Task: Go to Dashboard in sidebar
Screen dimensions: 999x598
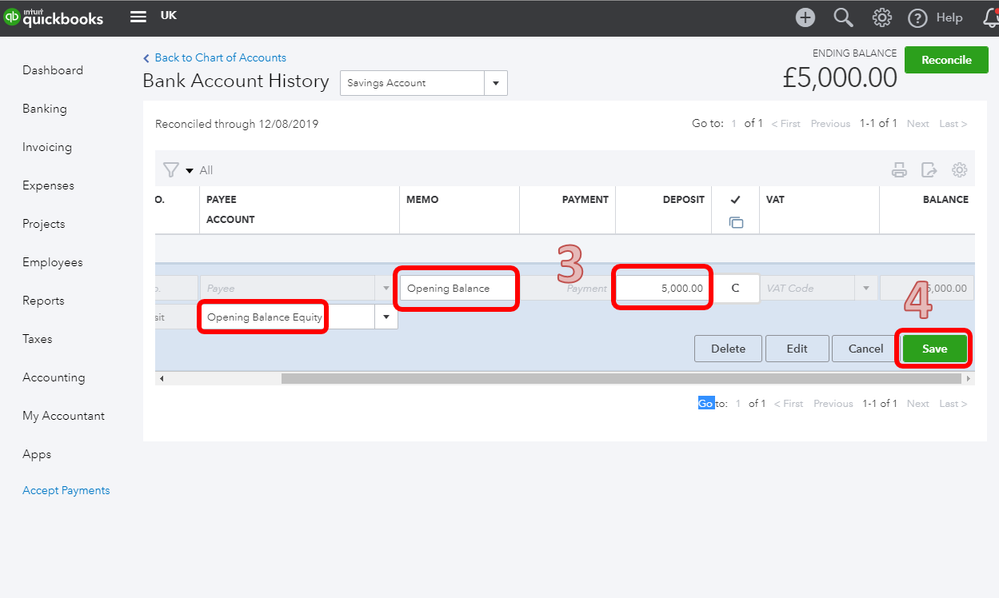Action: [x=53, y=70]
